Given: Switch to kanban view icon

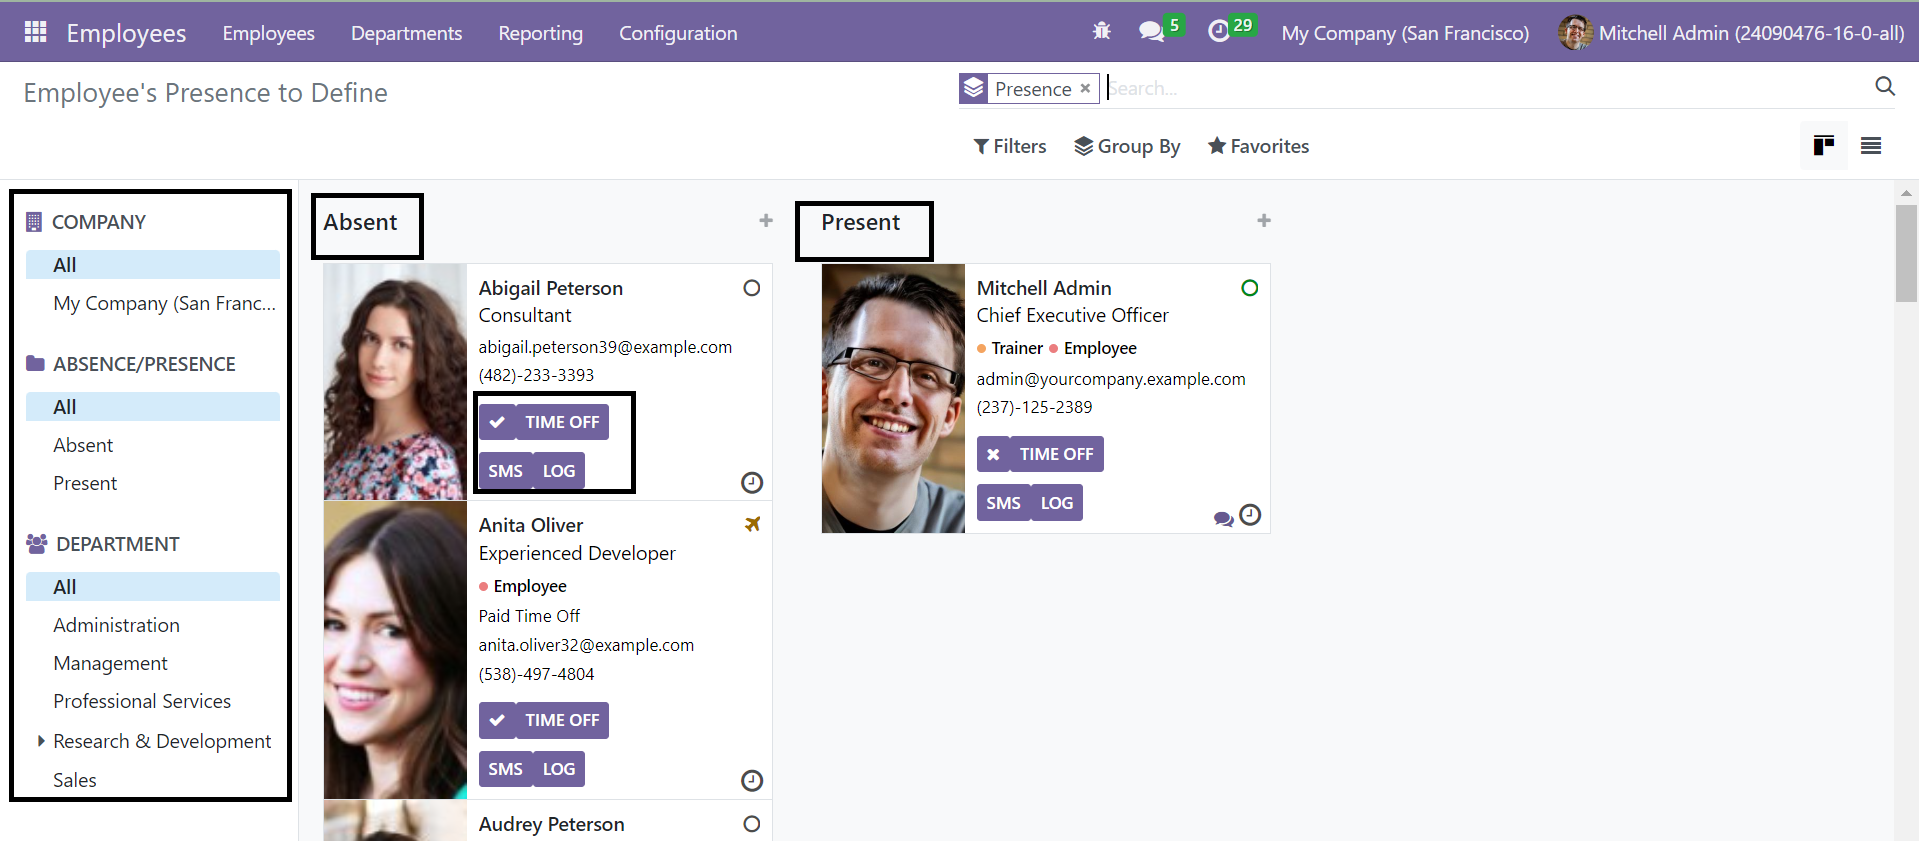Looking at the screenshot, I should tap(1824, 146).
